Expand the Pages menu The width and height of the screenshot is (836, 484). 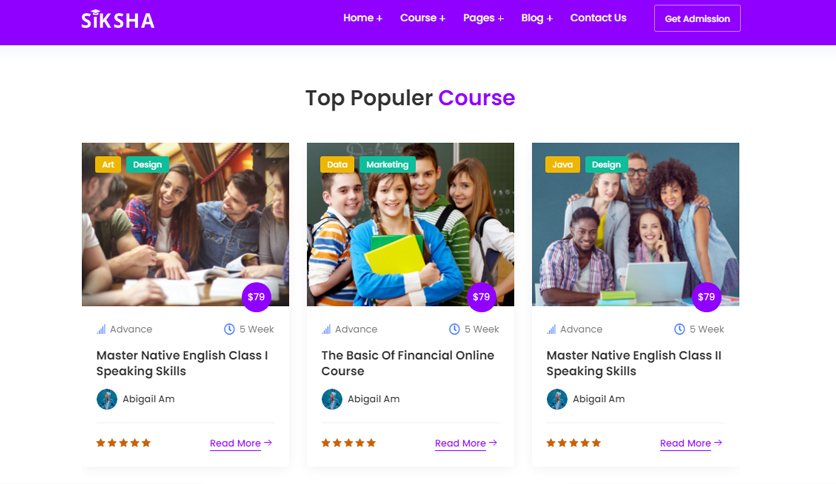(483, 18)
